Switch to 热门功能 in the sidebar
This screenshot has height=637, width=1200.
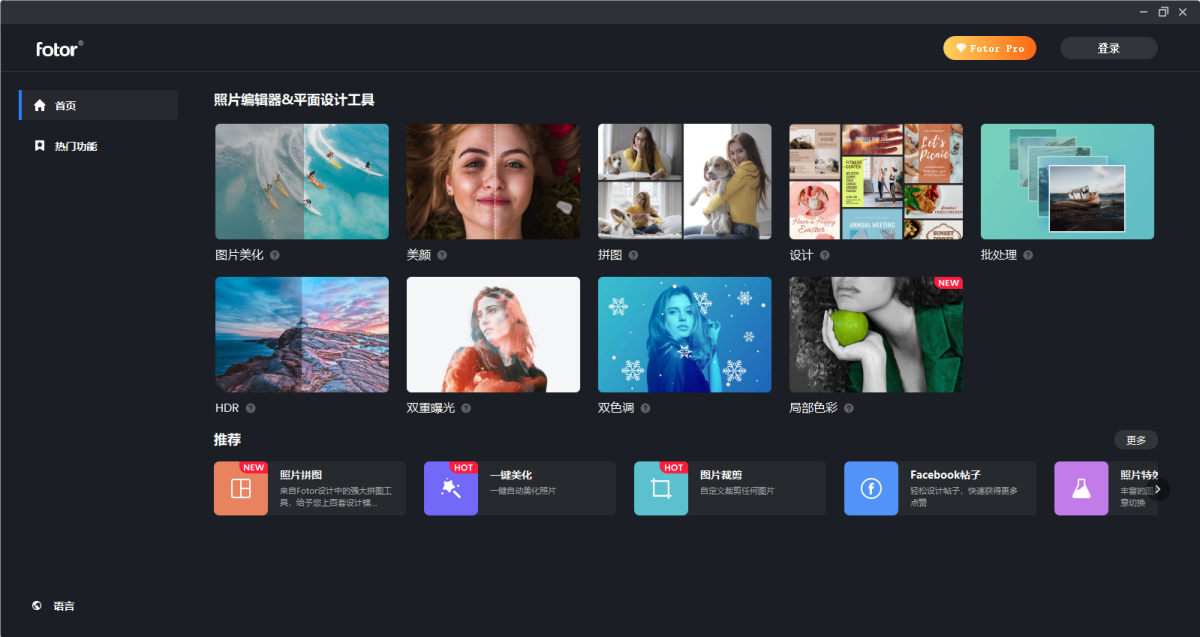(76, 146)
